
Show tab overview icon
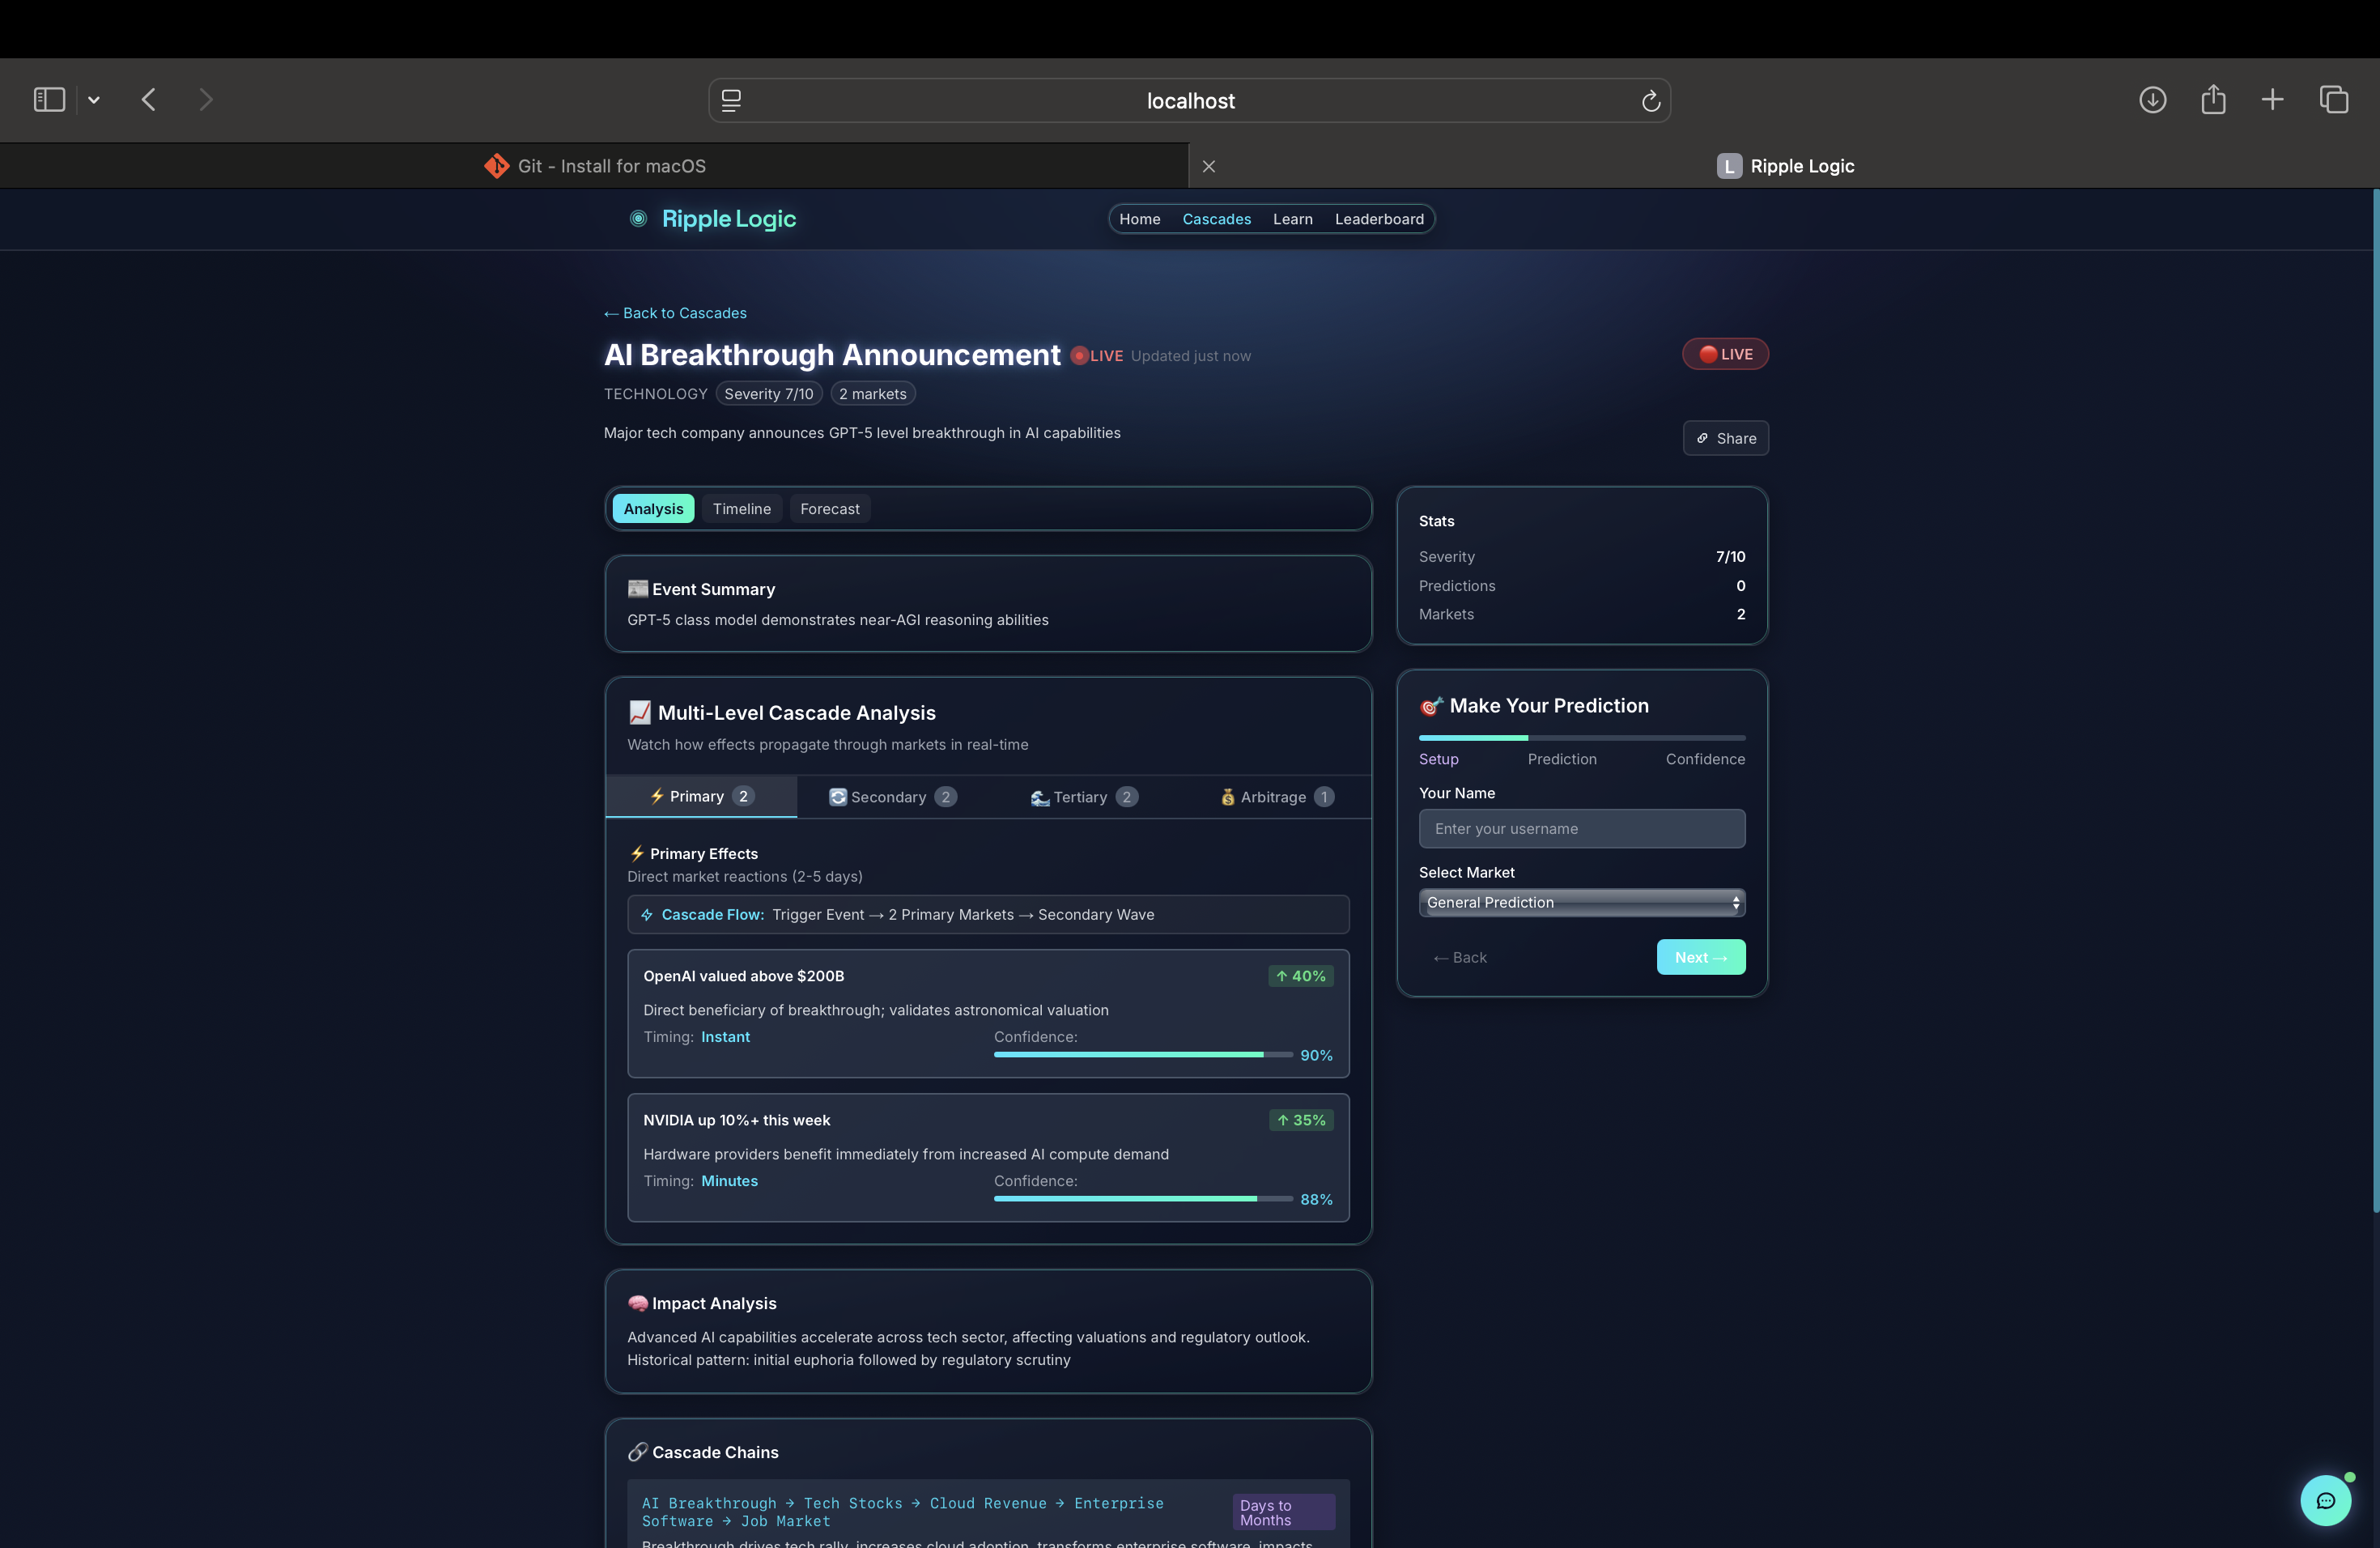point(2333,100)
